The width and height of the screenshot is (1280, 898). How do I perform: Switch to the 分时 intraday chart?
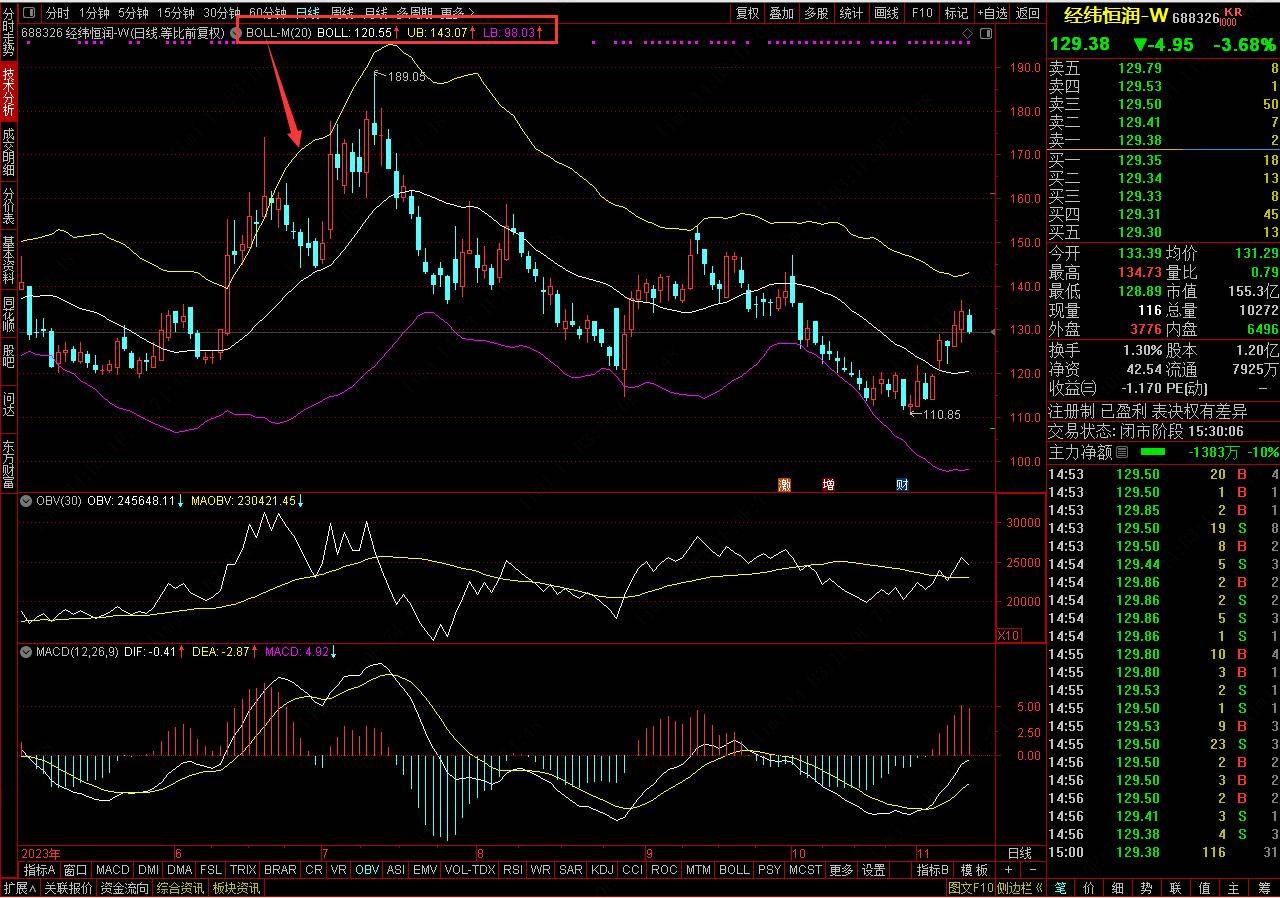click(x=58, y=13)
